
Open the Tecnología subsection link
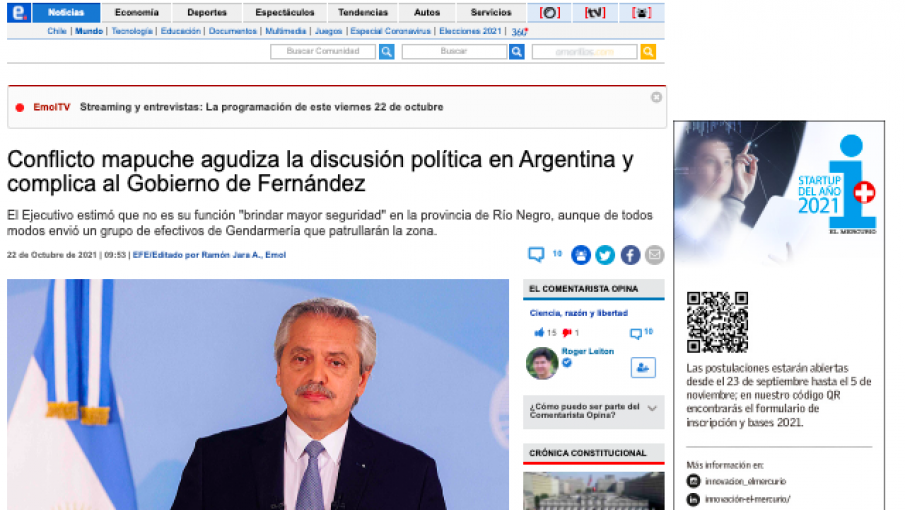[x=132, y=31]
